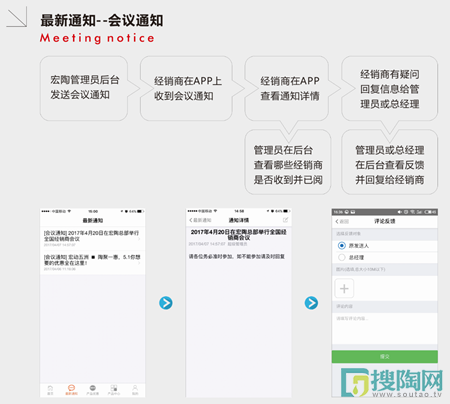Open the home tab icon in bottom bar
Image resolution: width=450 pixels, height=404 pixels.
50,390
